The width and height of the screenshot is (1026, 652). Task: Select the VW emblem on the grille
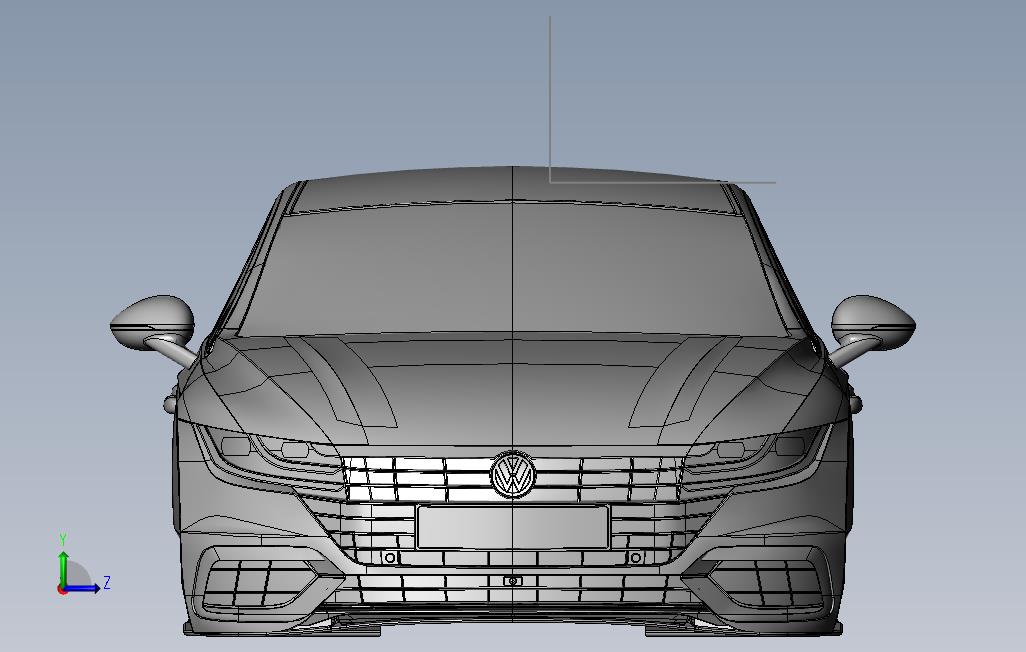coord(513,474)
